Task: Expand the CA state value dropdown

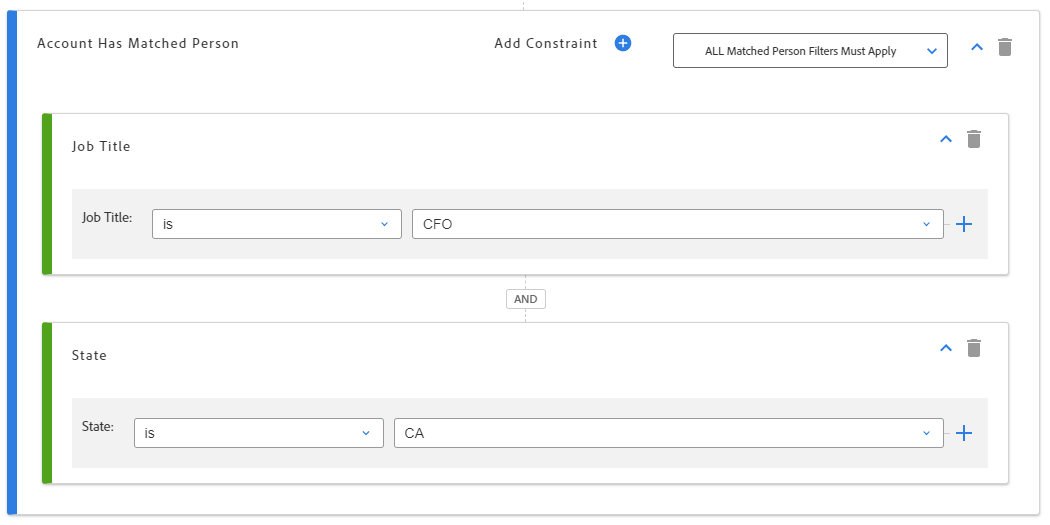Action: point(668,433)
